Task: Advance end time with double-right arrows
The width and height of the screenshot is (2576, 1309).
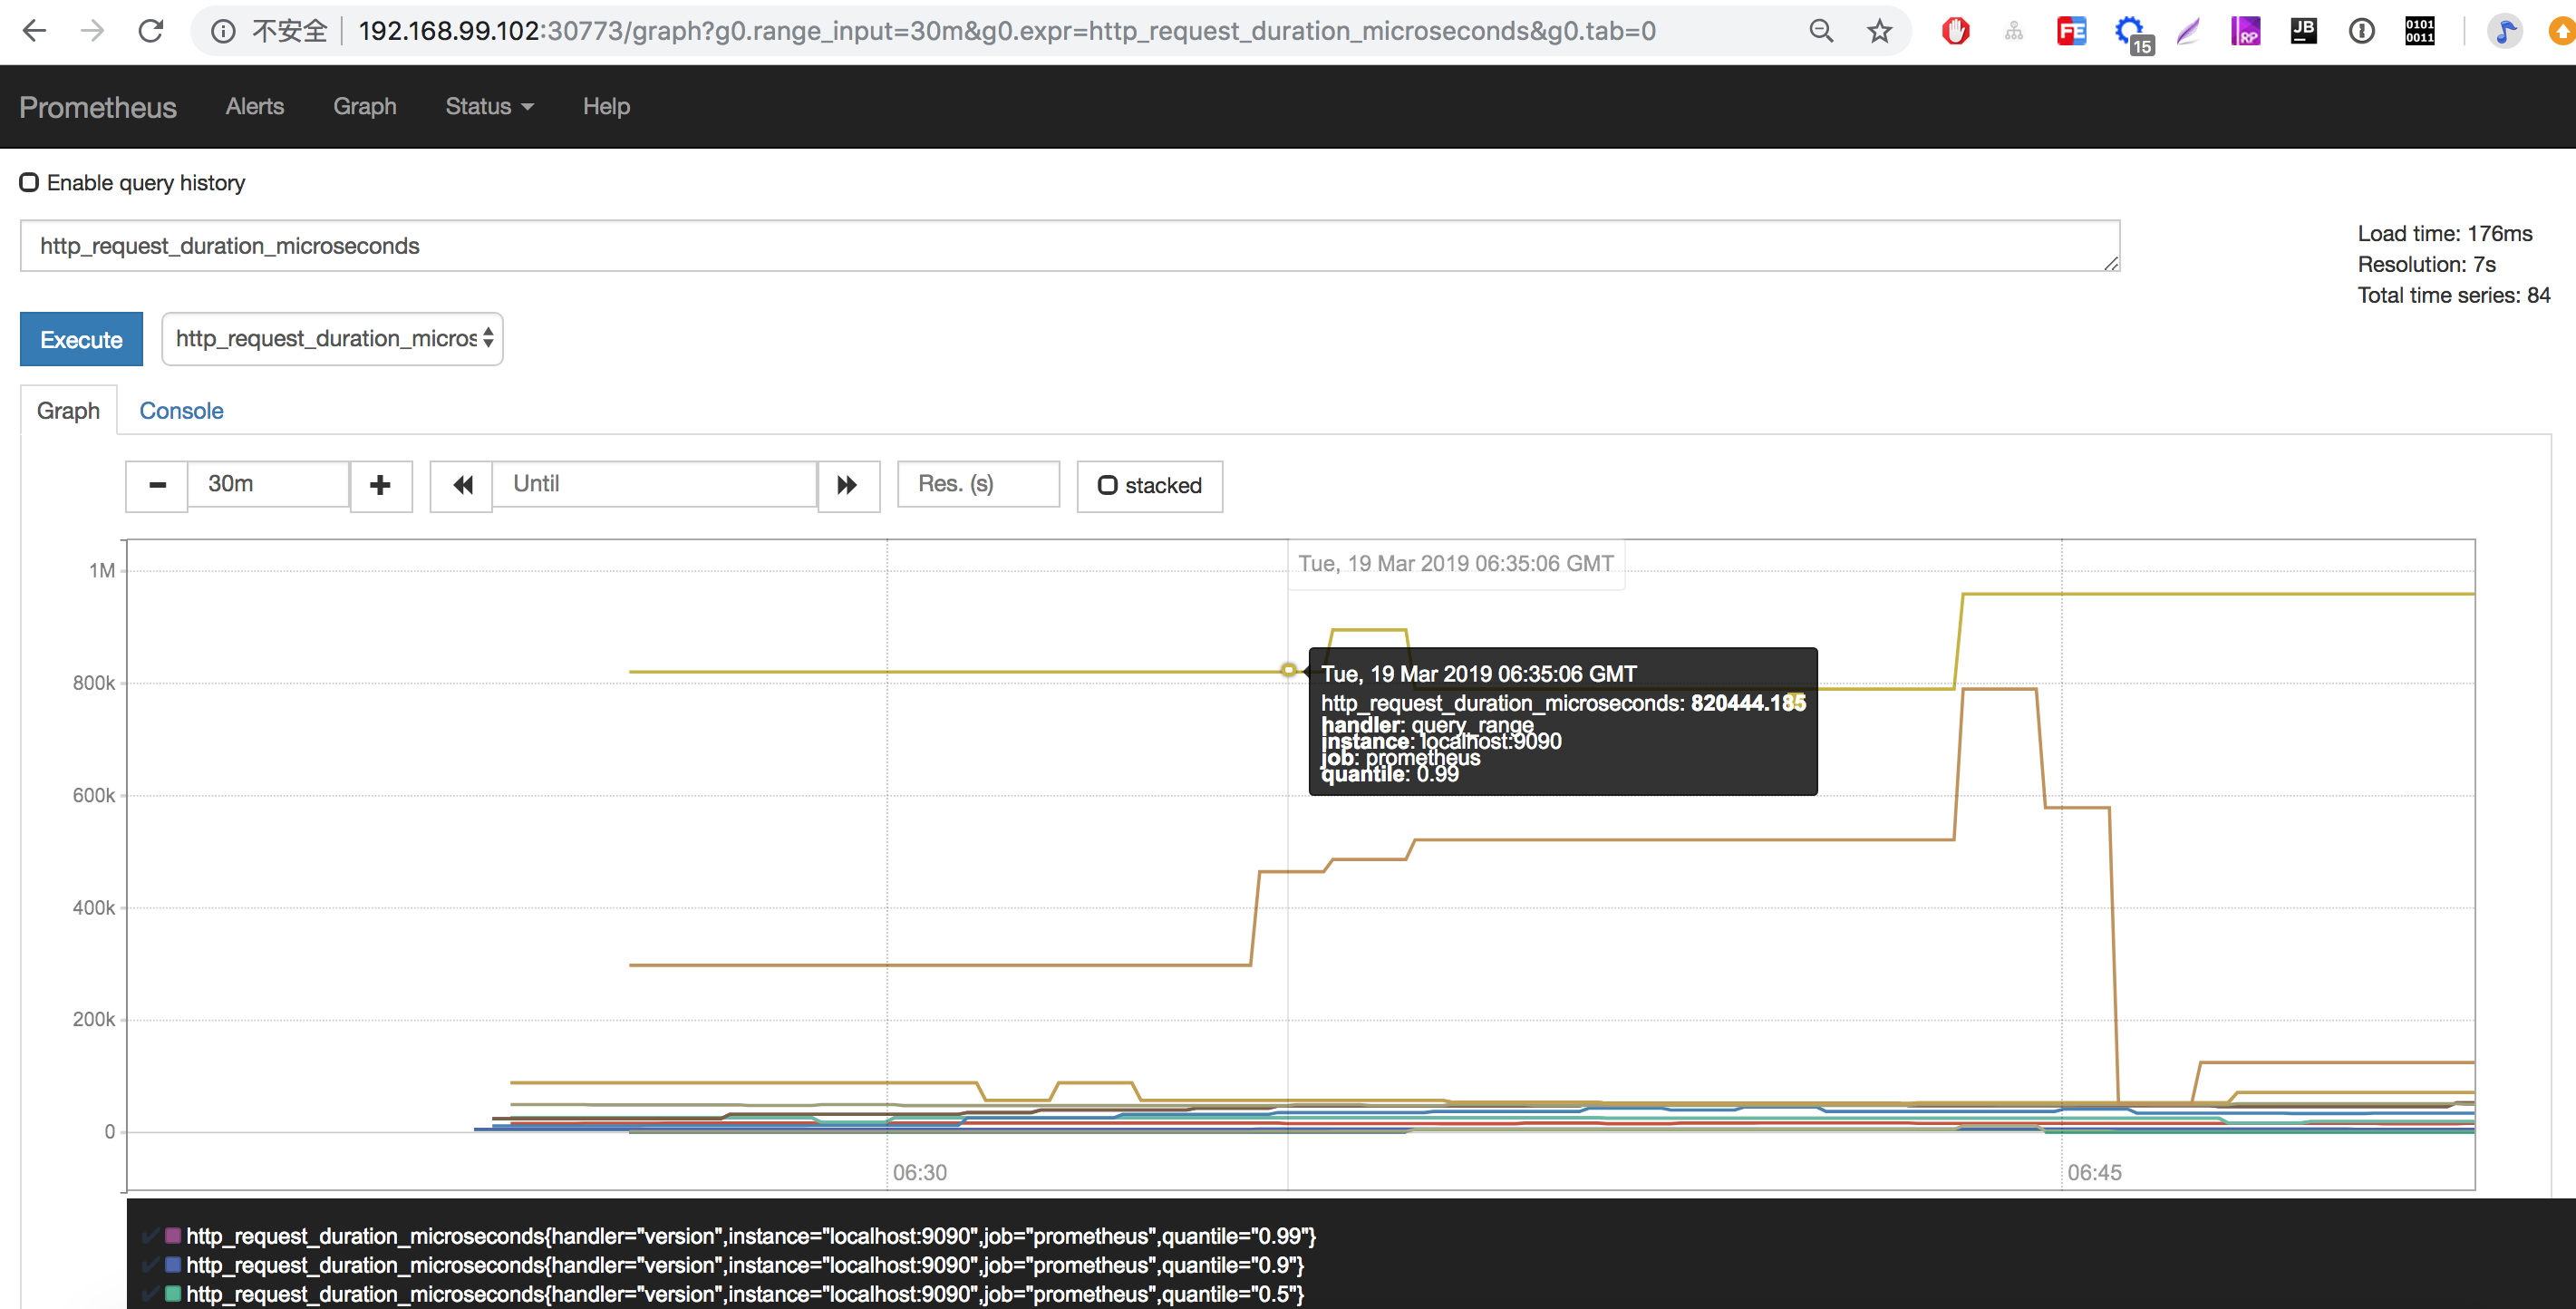Action: click(848, 486)
